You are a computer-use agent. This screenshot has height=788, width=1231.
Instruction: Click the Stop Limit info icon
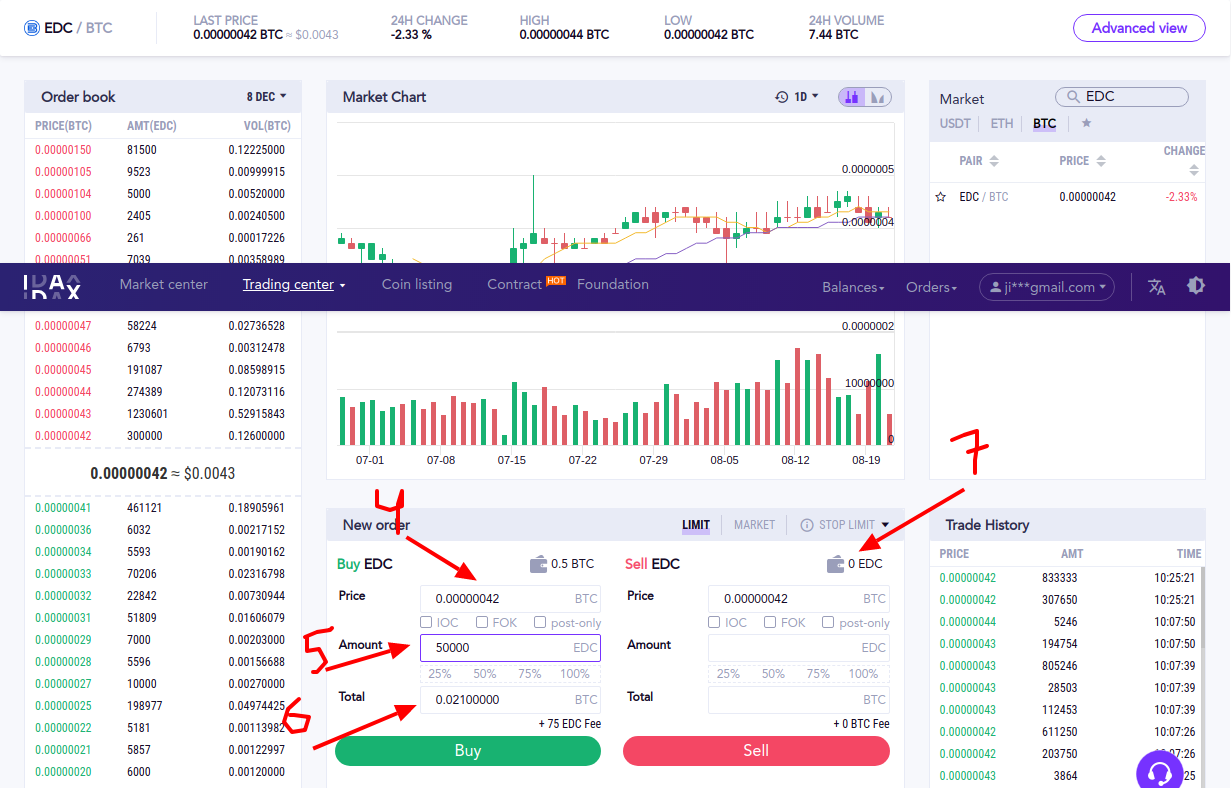coord(807,525)
